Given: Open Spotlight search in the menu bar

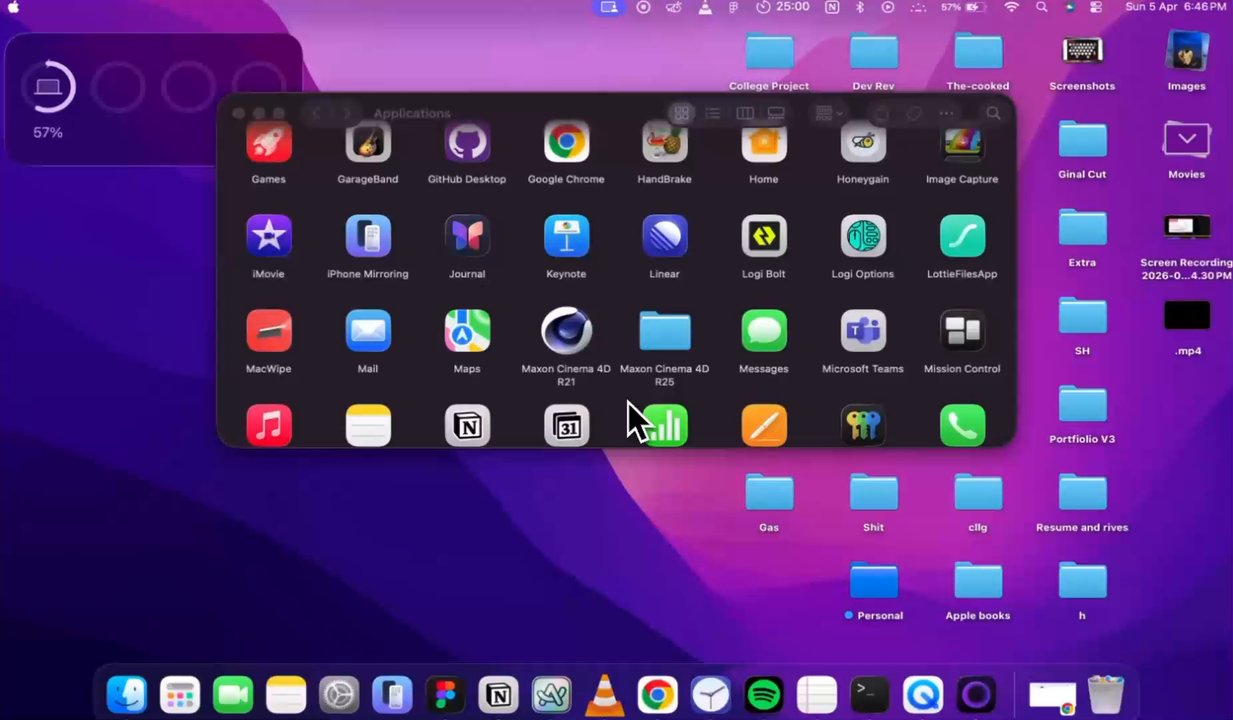Looking at the screenshot, I should [x=1041, y=7].
